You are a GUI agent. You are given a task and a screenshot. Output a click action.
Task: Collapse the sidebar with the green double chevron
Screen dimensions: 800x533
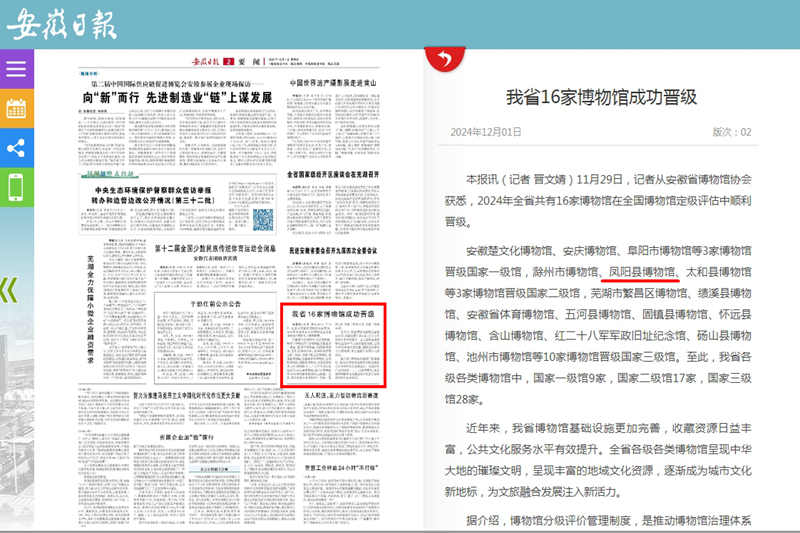click(9, 290)
